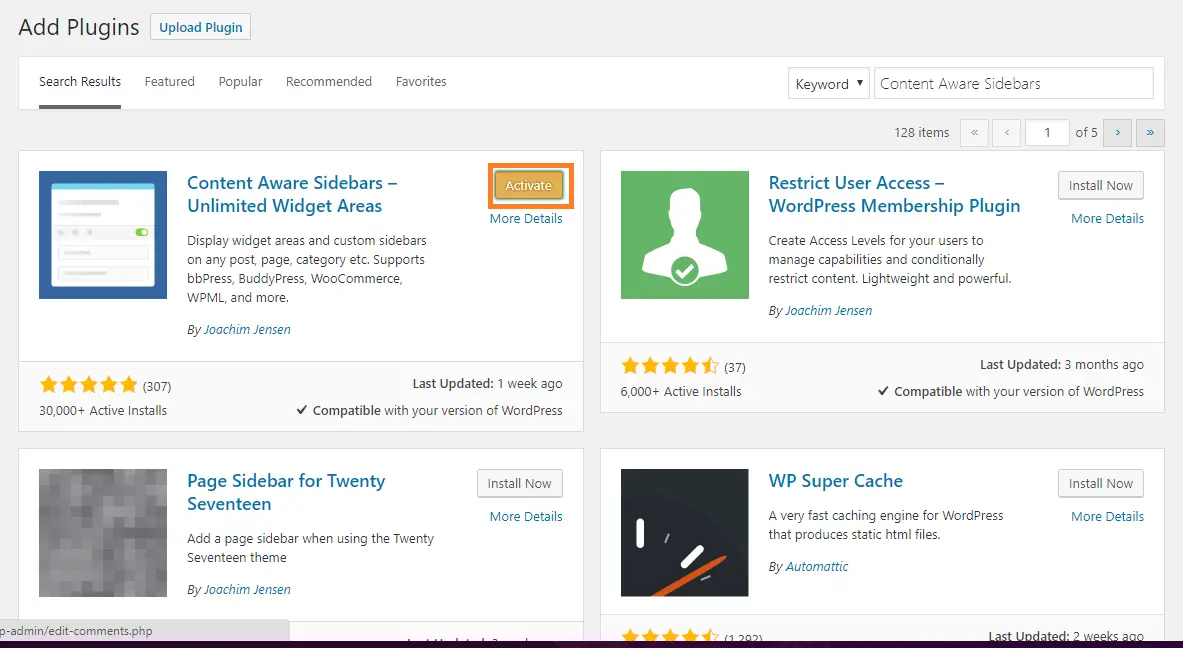Install Page Sidebar for Twenty Seventeen plugin
The image size is (1183, 648).
[520, 484]
